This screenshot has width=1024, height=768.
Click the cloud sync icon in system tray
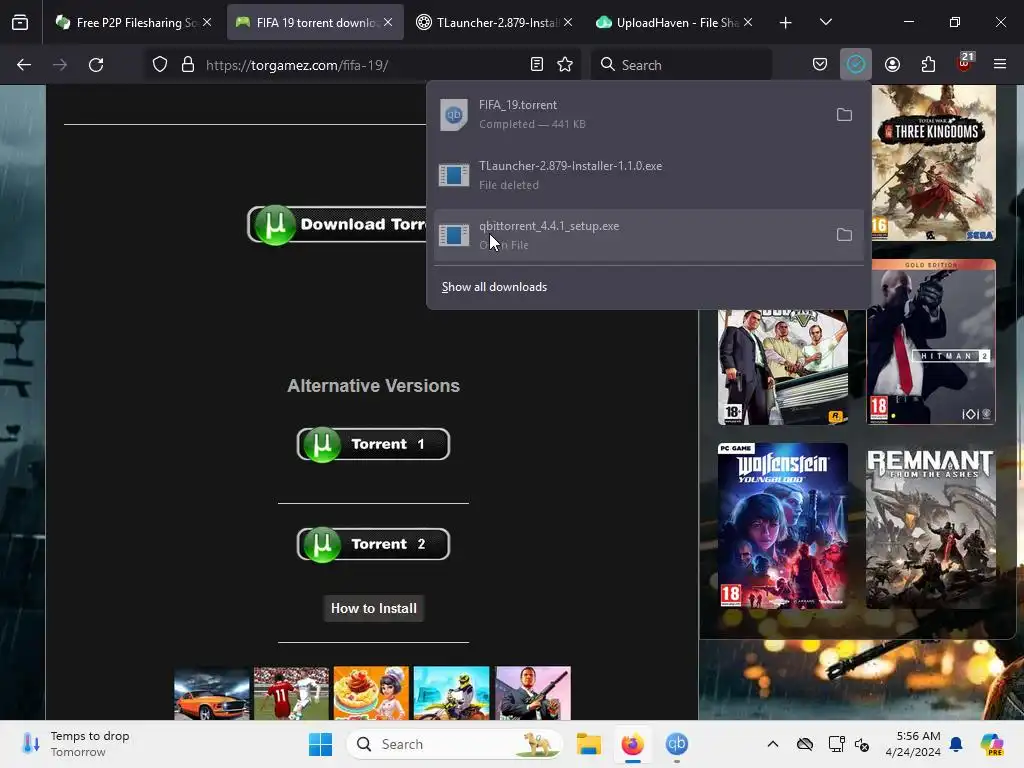[805, 744]
